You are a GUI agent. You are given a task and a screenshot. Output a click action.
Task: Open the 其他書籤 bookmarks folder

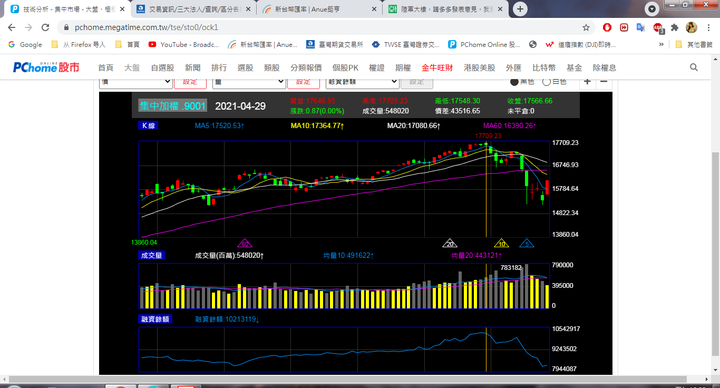694,45
